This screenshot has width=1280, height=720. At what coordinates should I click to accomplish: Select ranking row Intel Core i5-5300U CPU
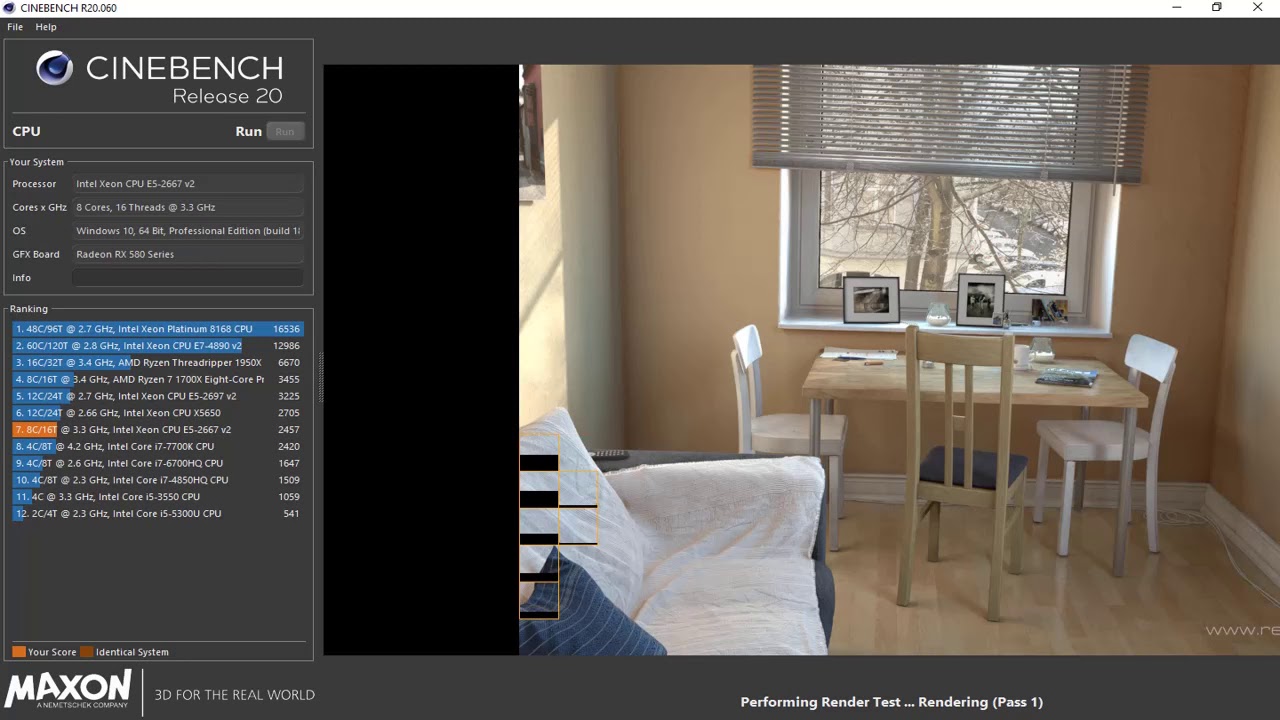tap(157, 514)
